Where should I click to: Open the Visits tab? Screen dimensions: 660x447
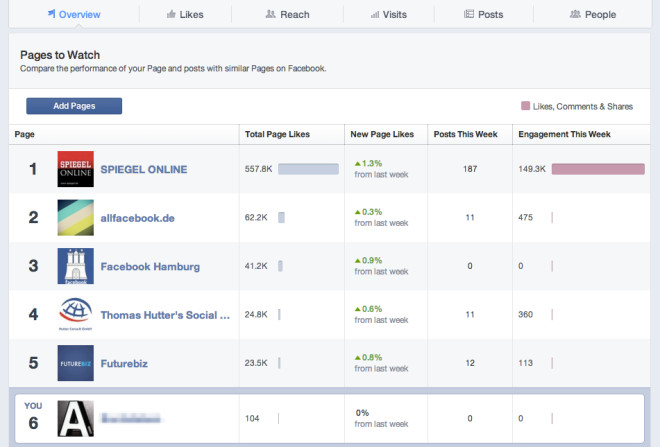point(389,14)
